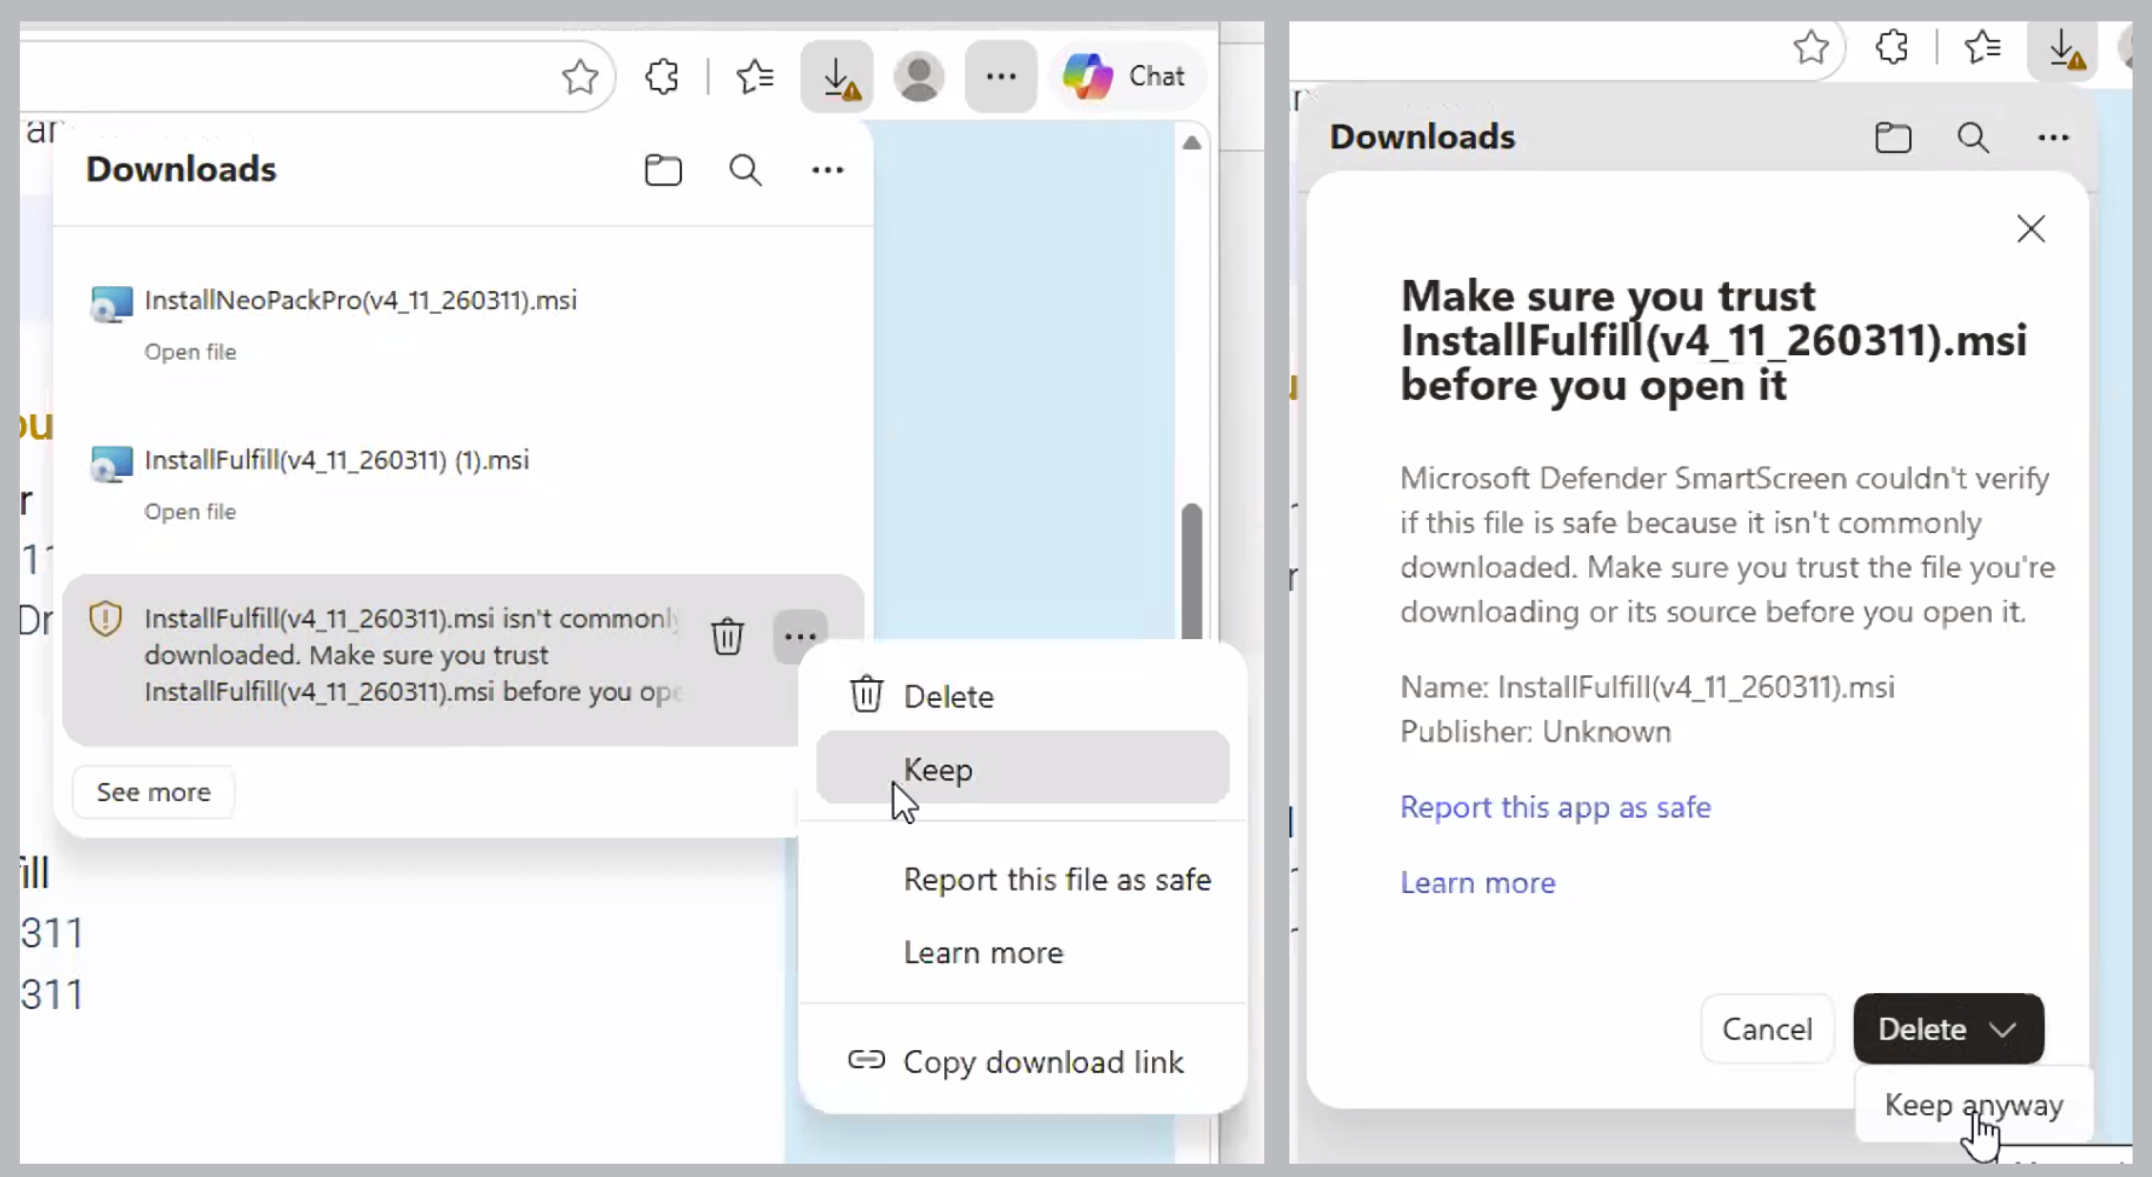Choose Copy download link menu item
Image resolution: width=2152 pixels, height=1177 pixels.
pos(1022,1061)
